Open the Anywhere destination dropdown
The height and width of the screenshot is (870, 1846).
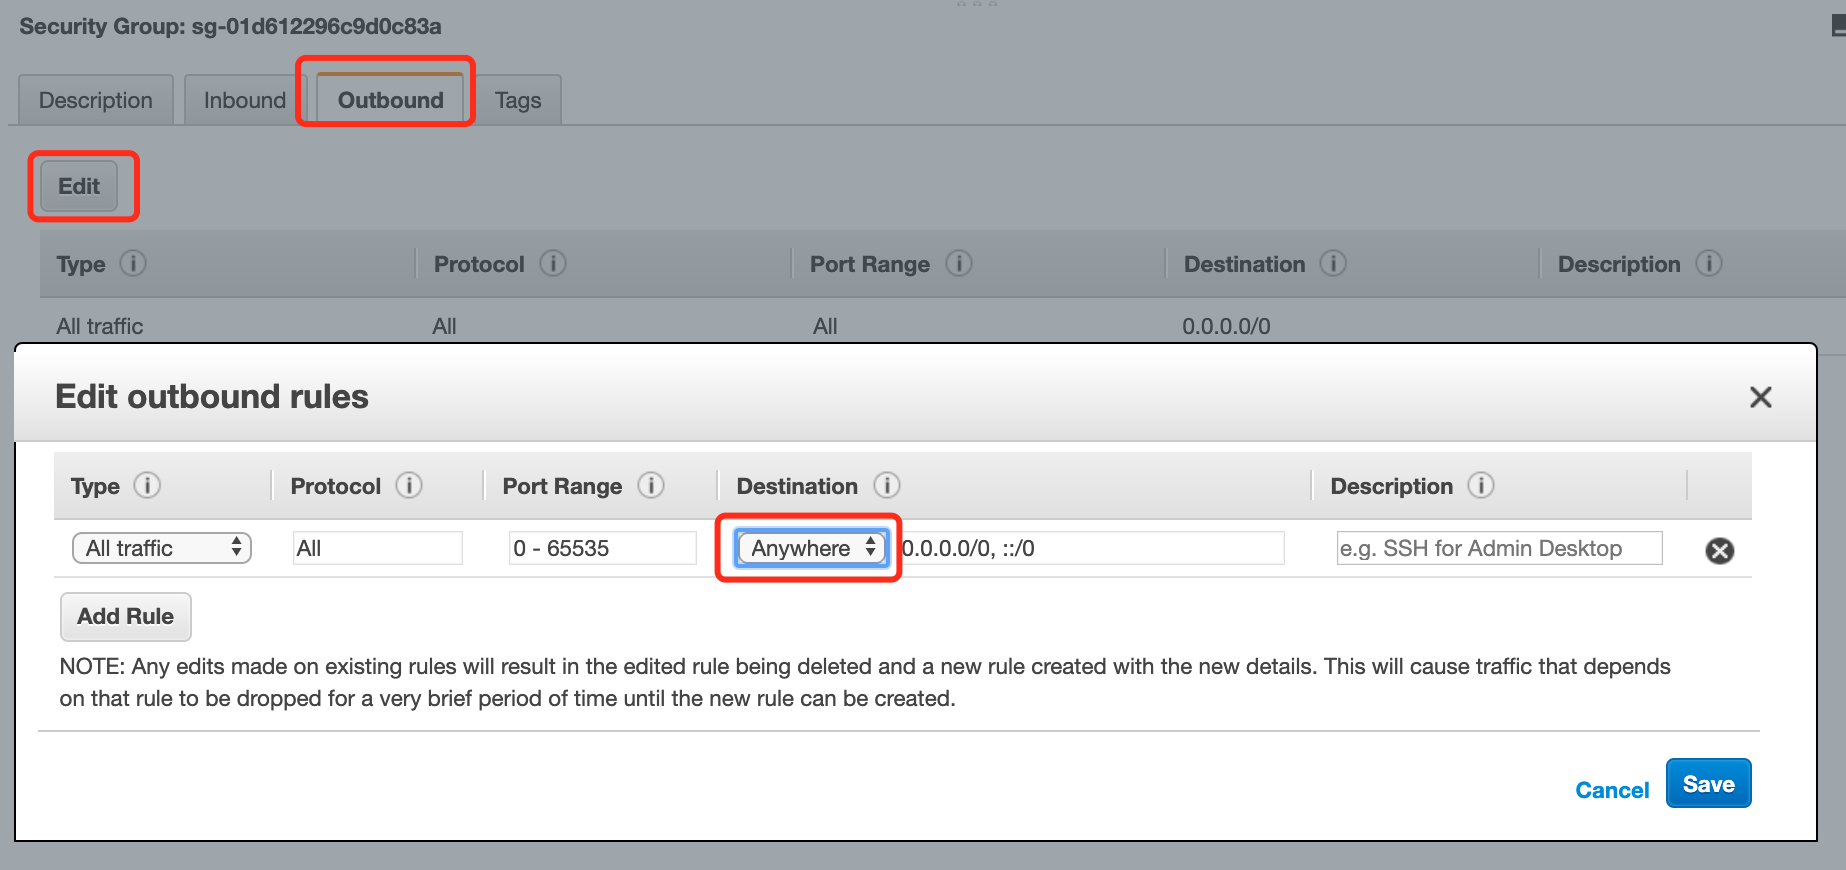click(x=811, y=548)
